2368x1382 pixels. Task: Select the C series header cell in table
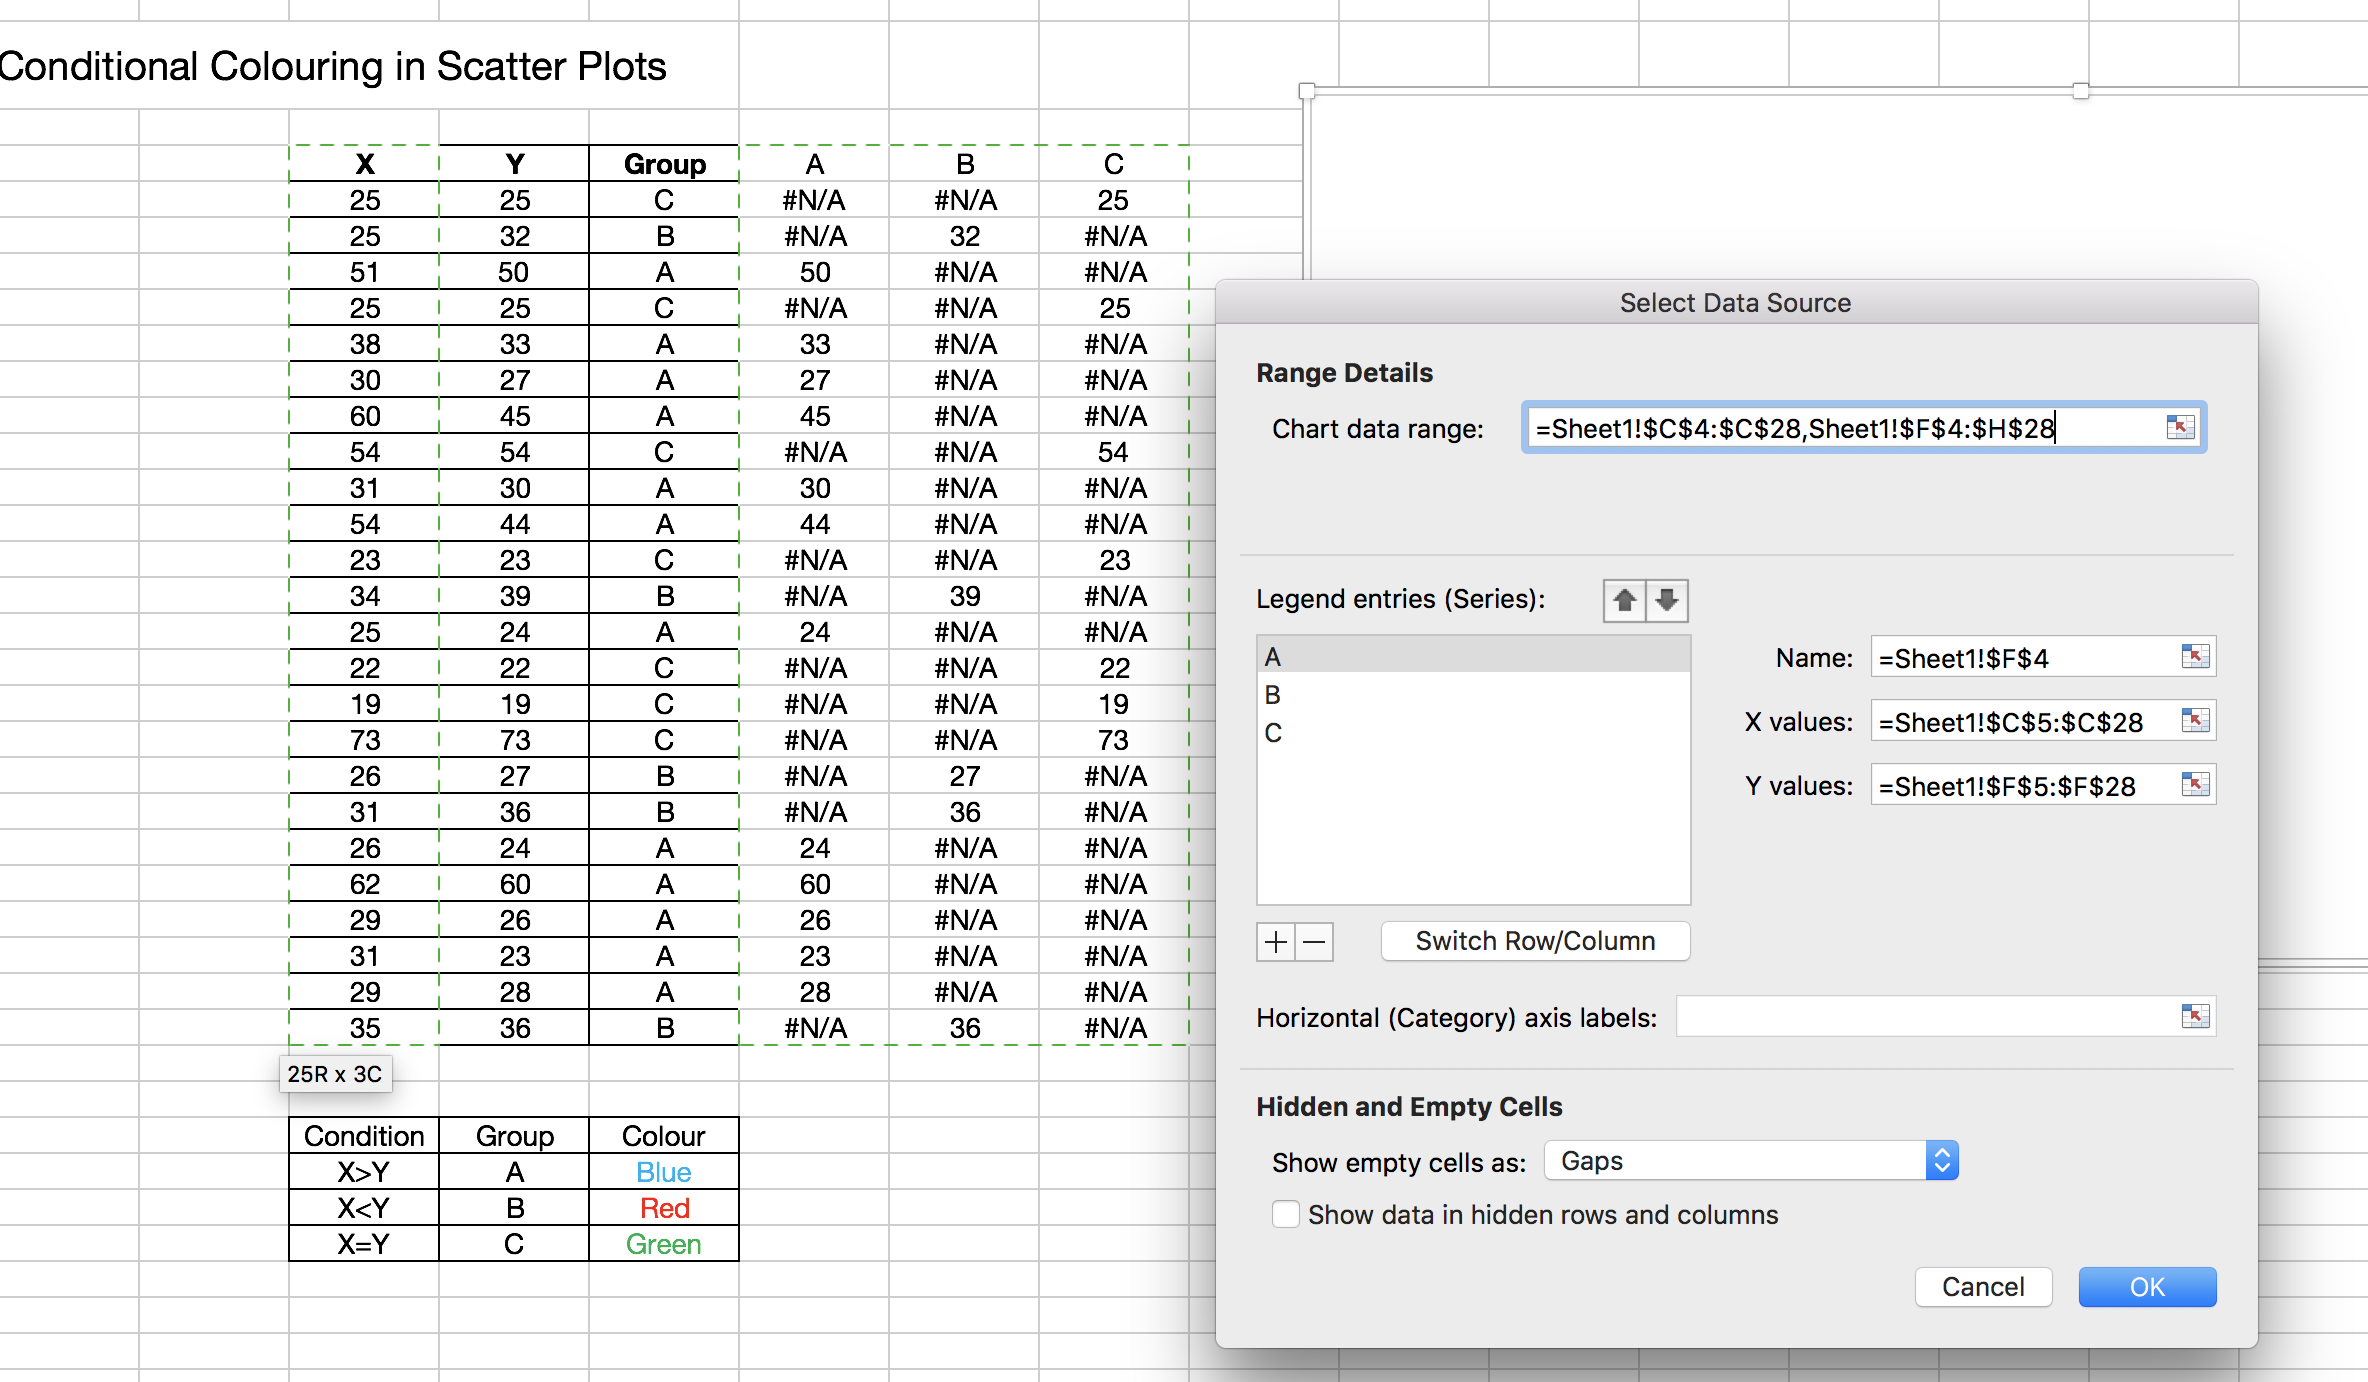click(1114, 164)
